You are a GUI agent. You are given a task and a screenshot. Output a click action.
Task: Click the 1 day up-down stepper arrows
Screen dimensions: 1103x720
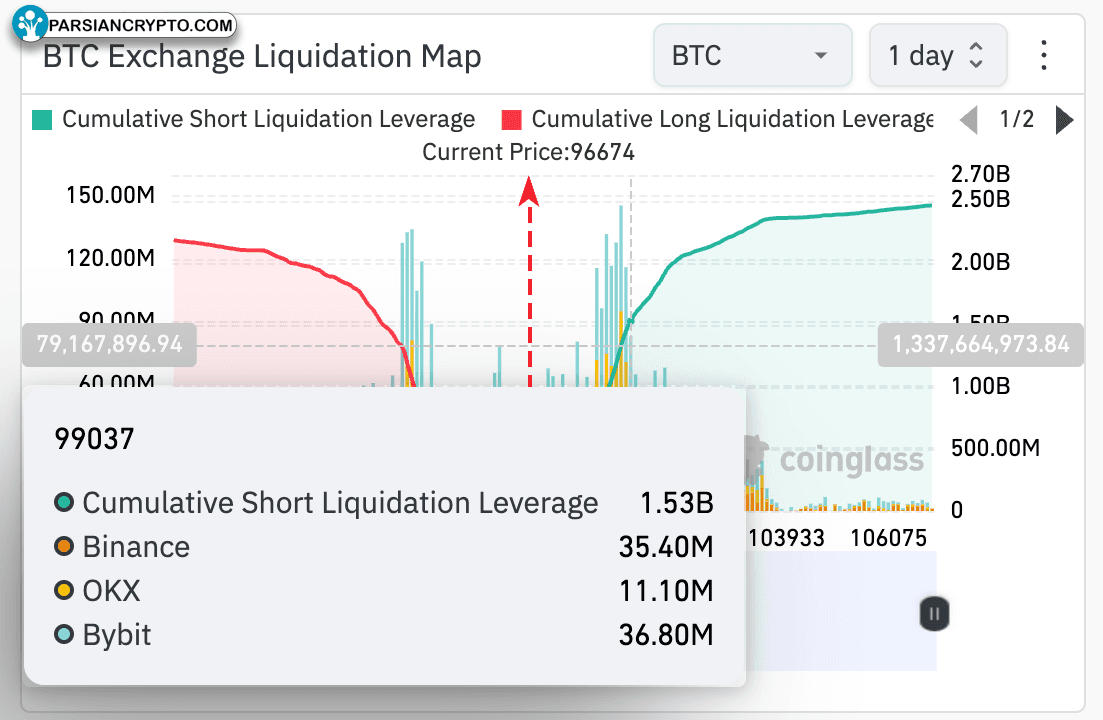[976, 55]
